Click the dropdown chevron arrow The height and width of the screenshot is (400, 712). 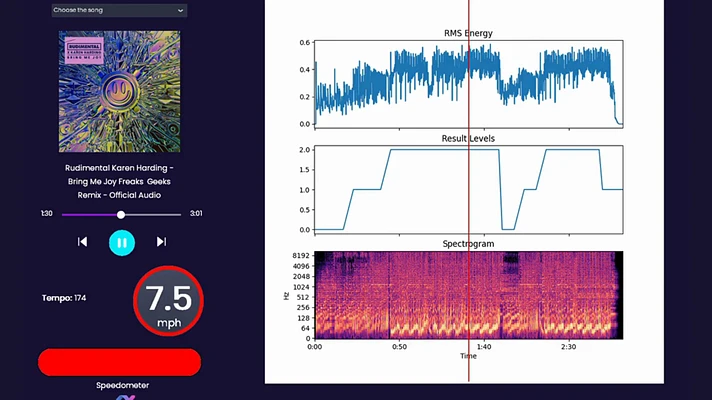coord(180,10)
